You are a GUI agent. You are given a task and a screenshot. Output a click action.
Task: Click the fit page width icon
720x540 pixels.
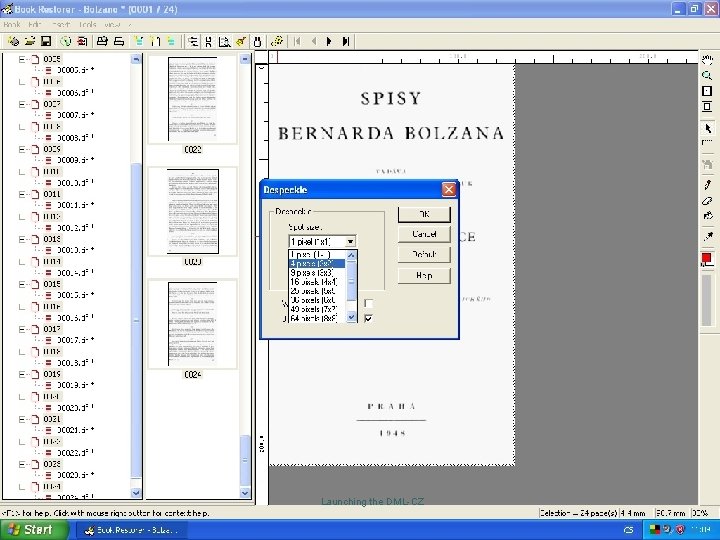pos(708,107)
